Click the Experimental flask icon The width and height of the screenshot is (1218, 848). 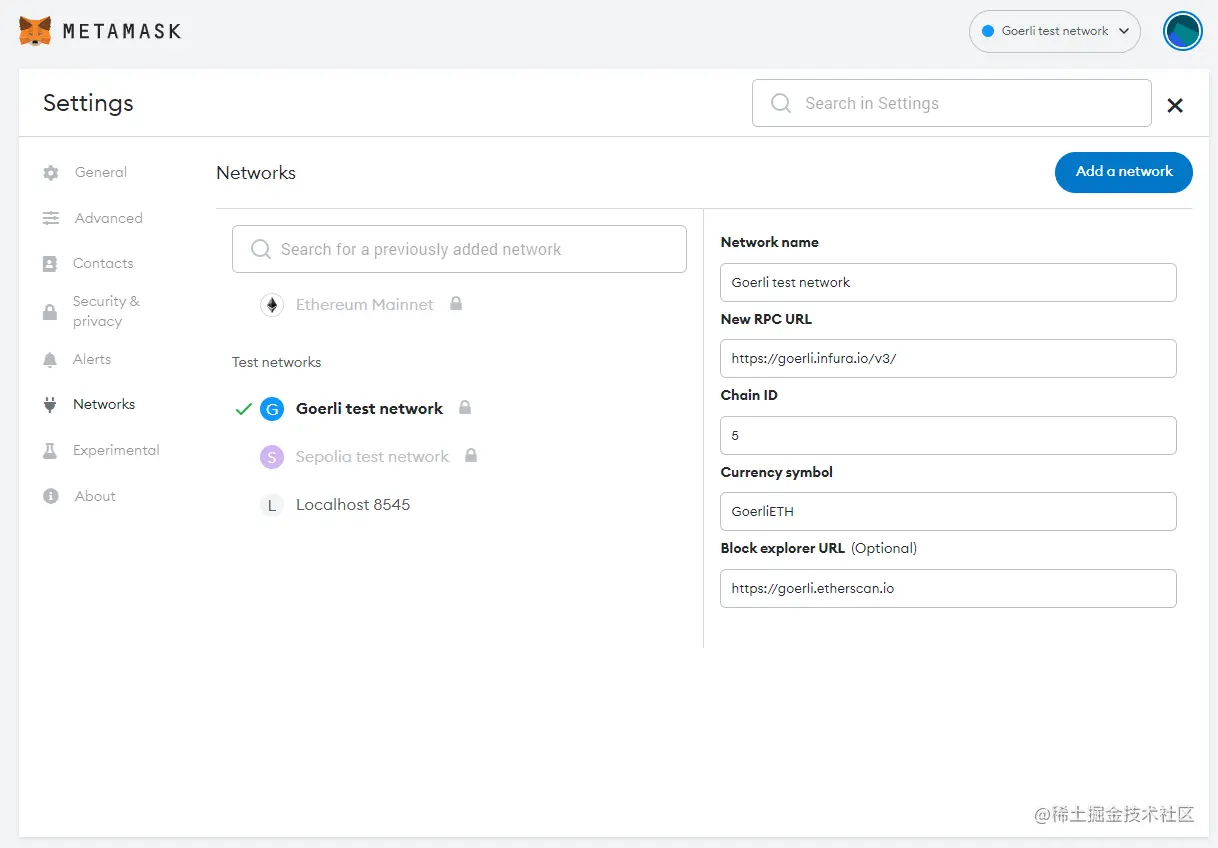(50, 451)
